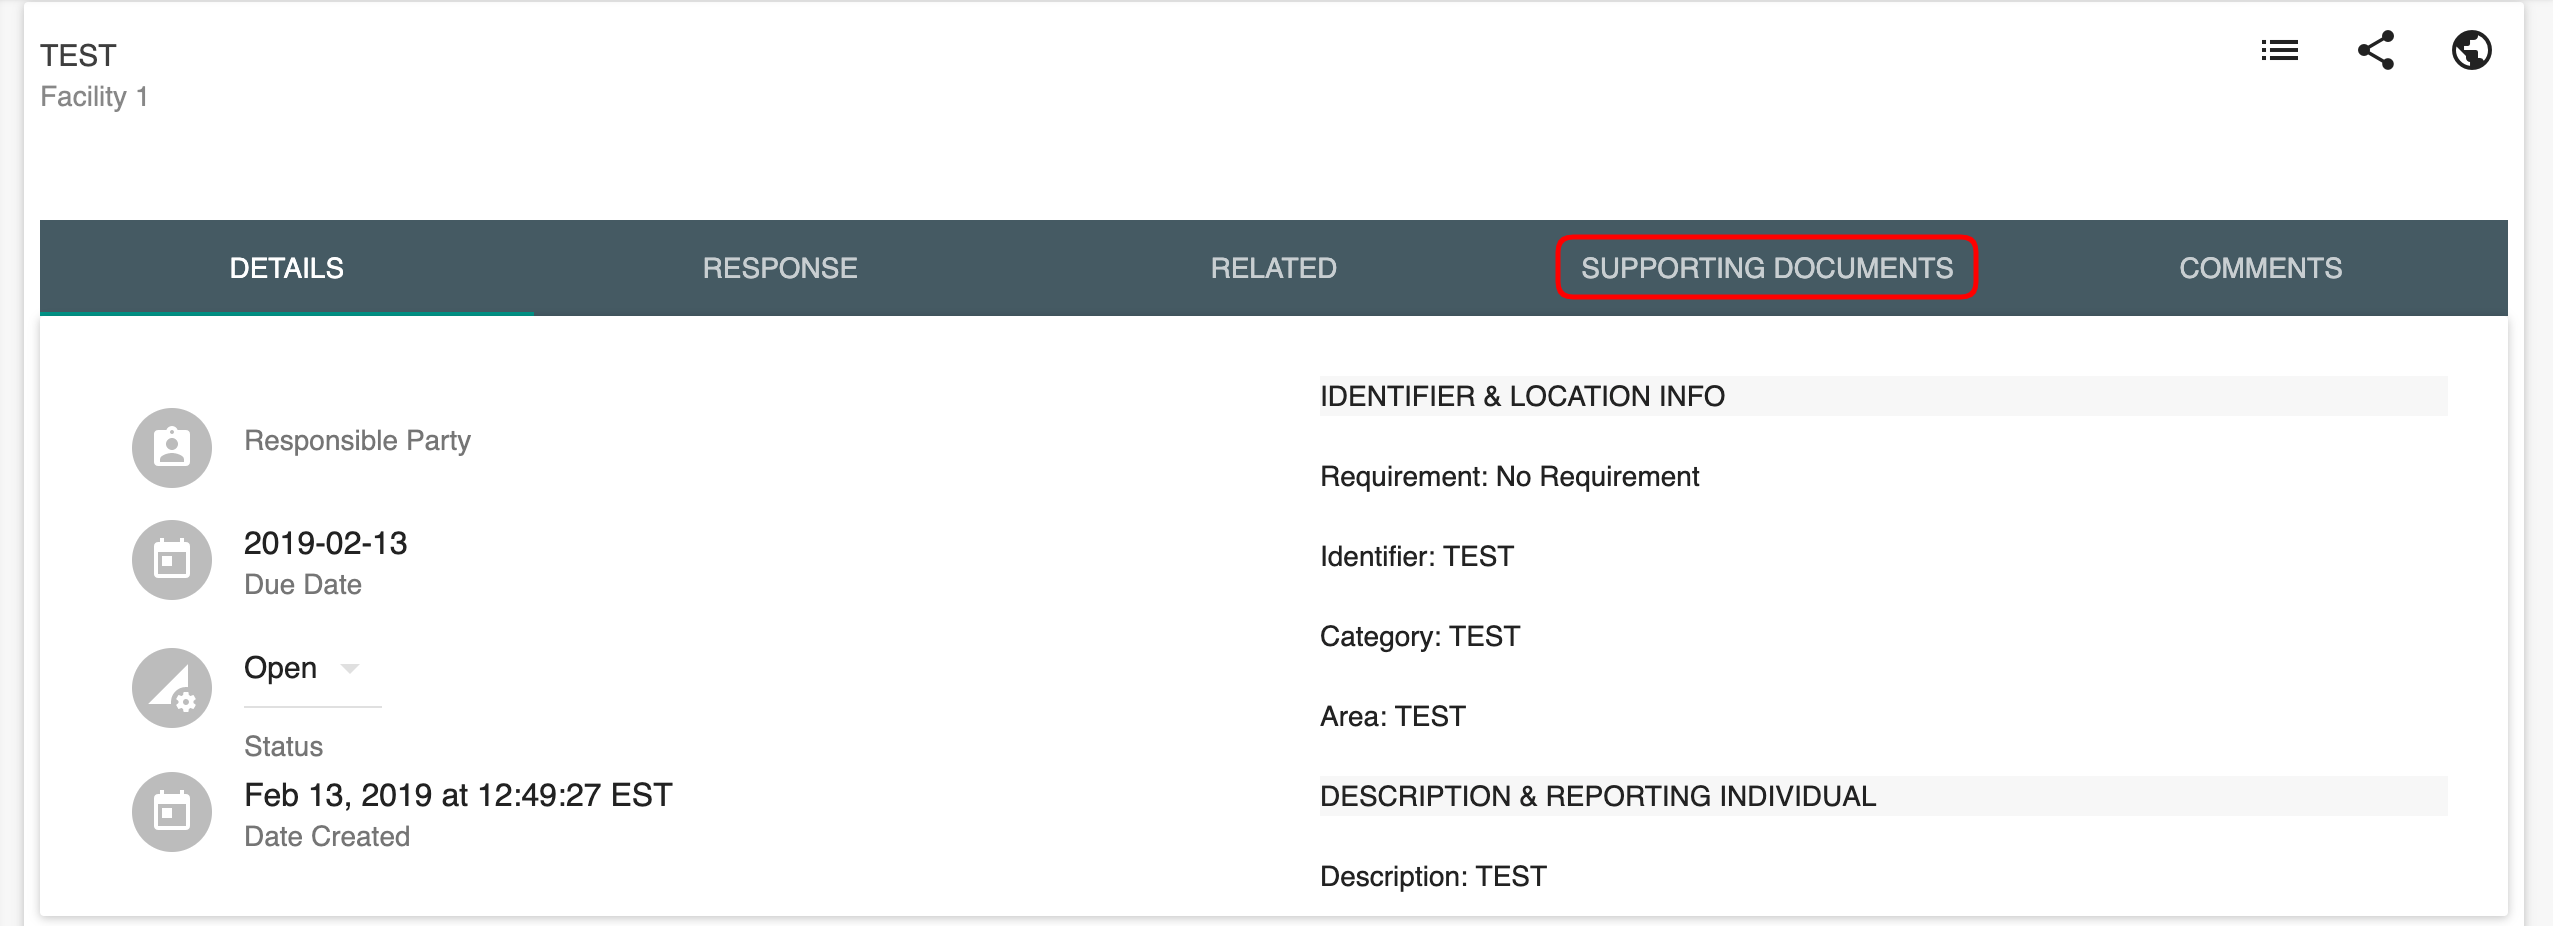
Task: Click the 2019-02-13 due date value
Action: point(325,543)
